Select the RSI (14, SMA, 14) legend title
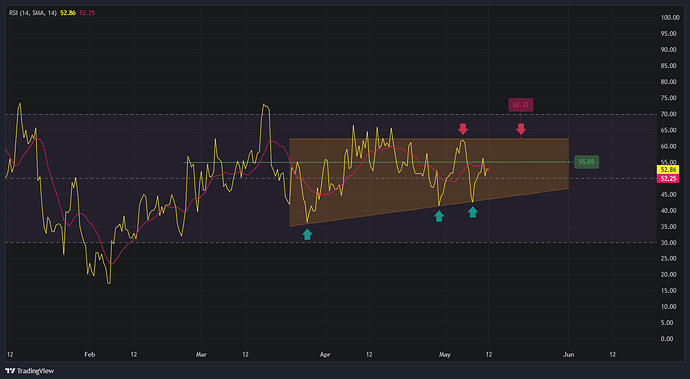This screenshot has height=379, width=690. click(33, 13)
